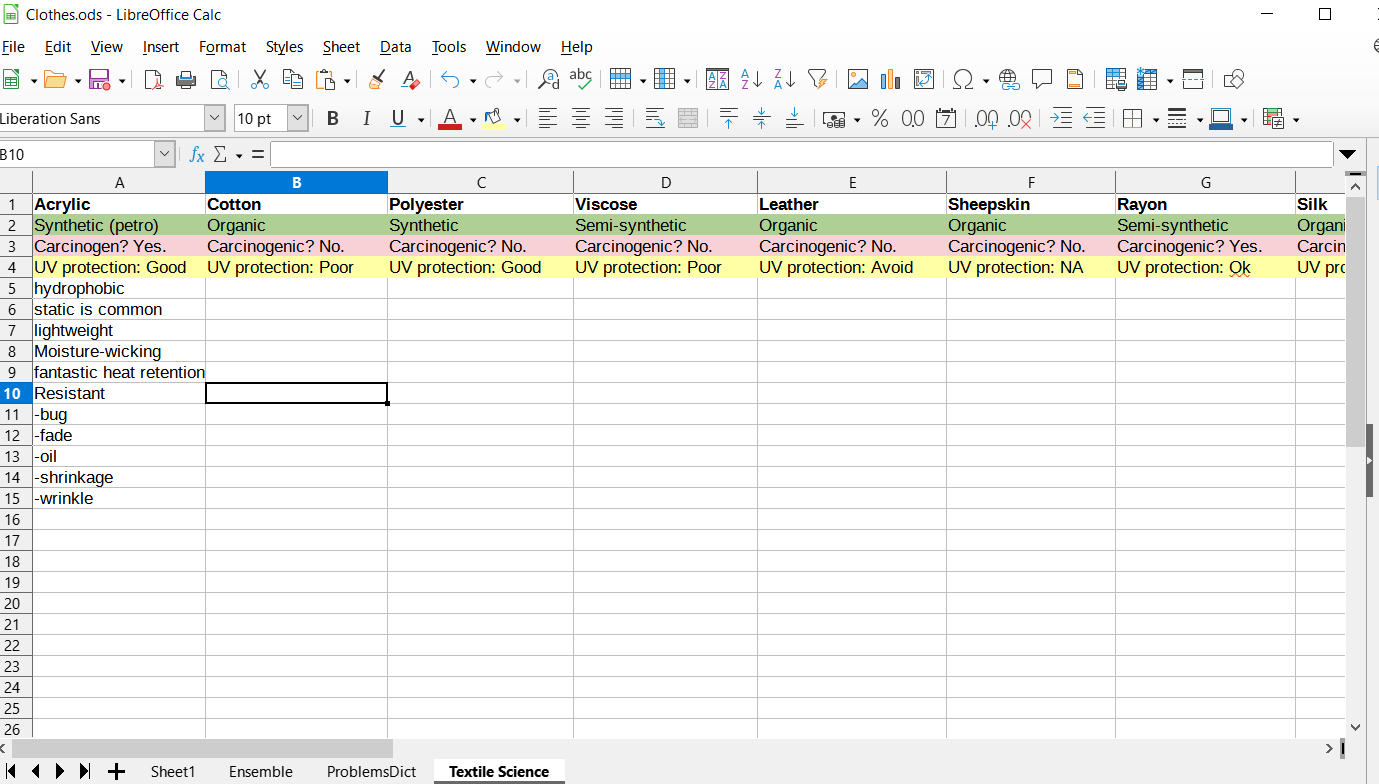Viewport: 1379px width, 784px height.
Task: Toggle Wrap Text
Action: pos(655,119)
